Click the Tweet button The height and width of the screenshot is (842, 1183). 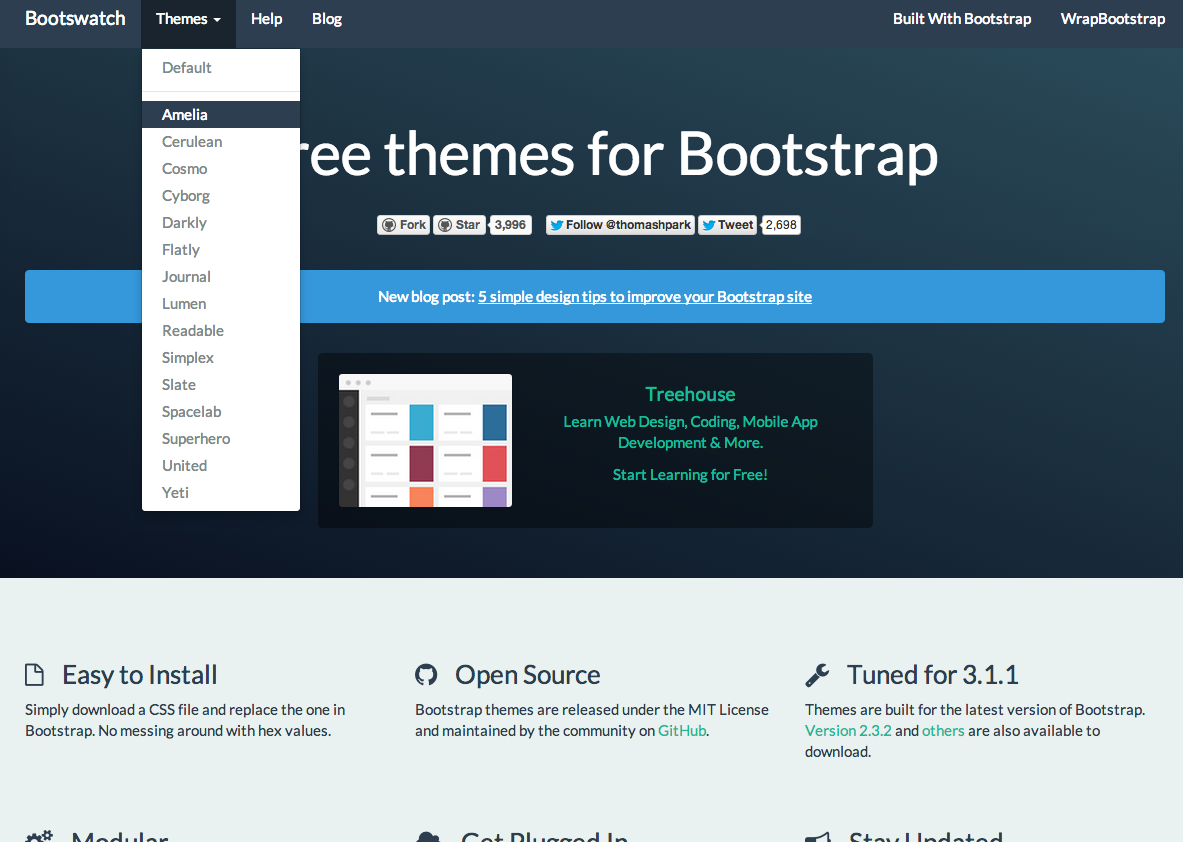click(x=727, y=225)
